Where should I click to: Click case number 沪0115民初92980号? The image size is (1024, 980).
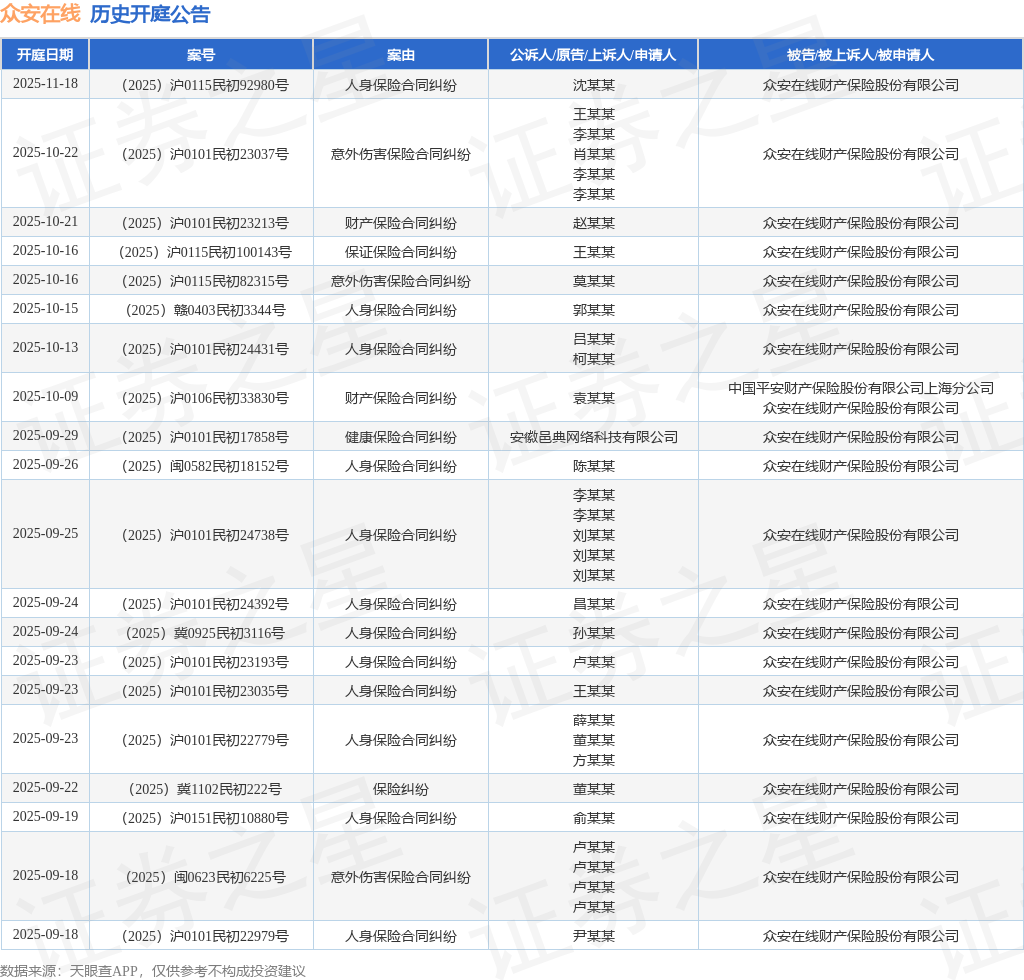[205, 85]
